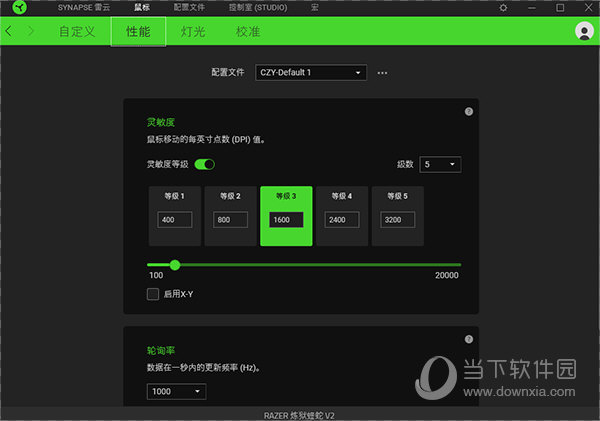Switch to the 校准 tab

point(248,31)
